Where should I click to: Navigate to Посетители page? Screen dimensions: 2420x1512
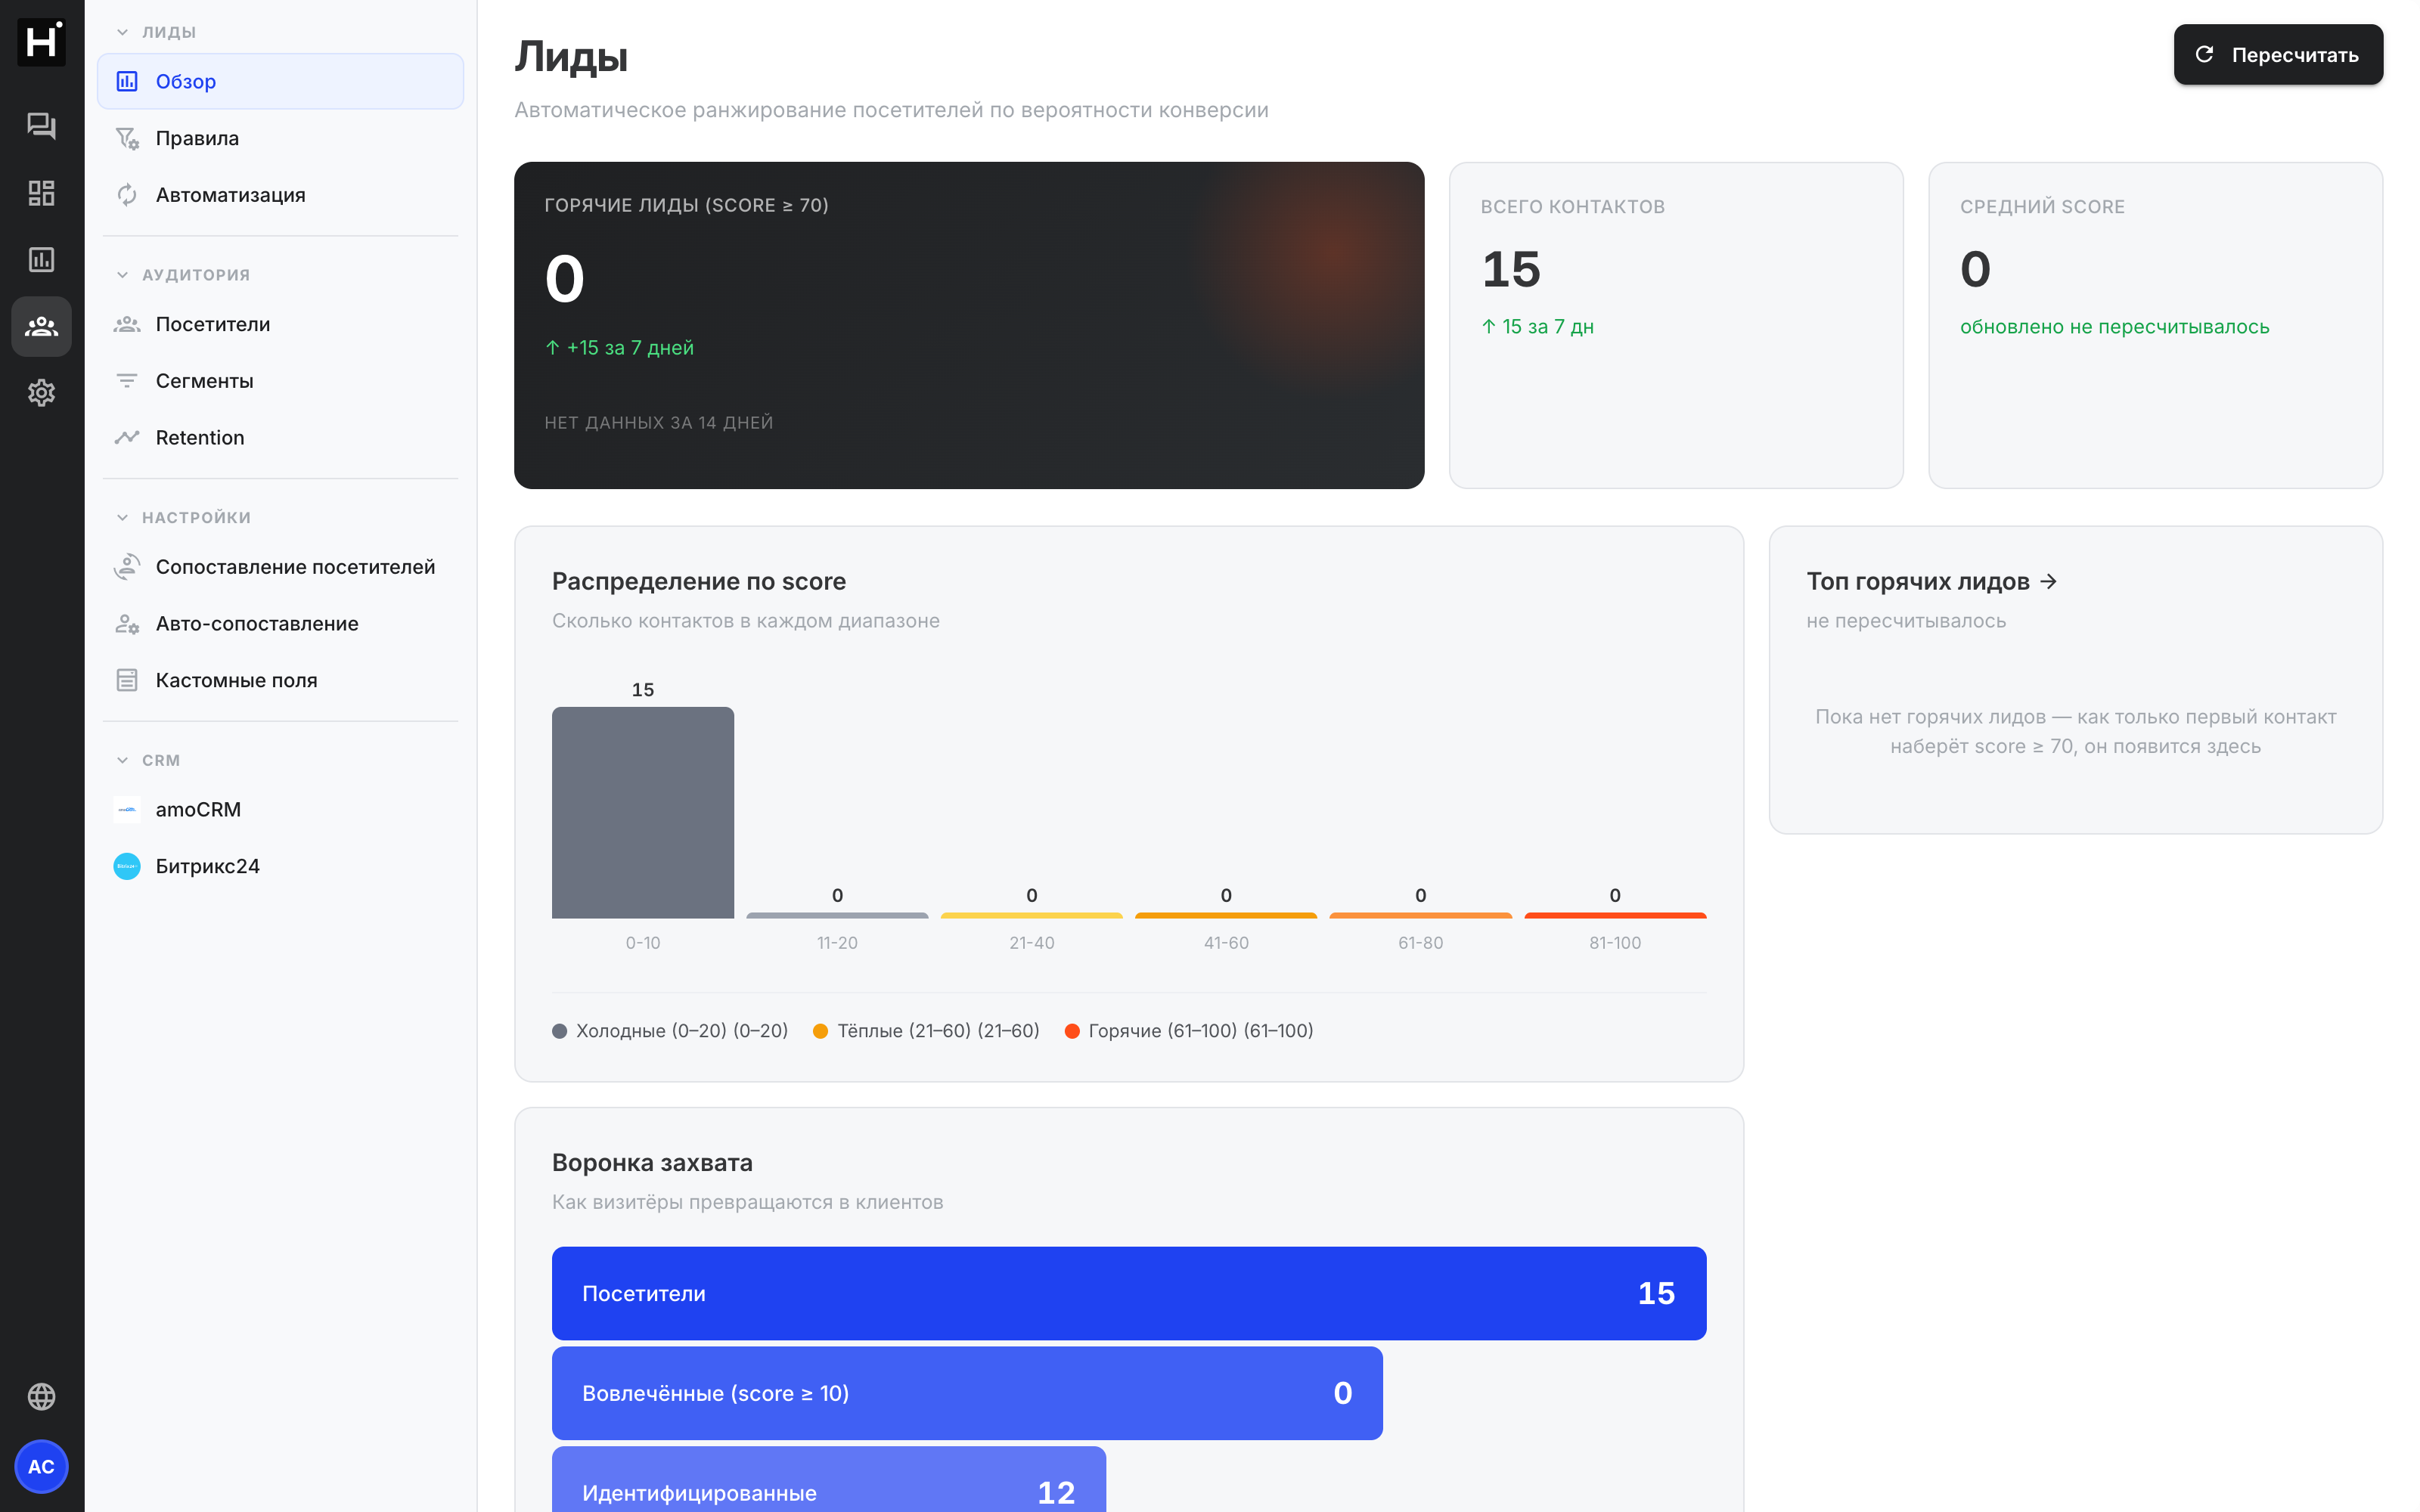(x=280, y=324)
